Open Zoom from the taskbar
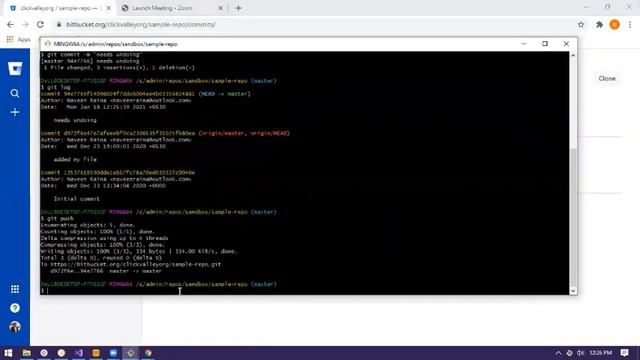This screenshot has height=360, width=640. pos(113,353)
